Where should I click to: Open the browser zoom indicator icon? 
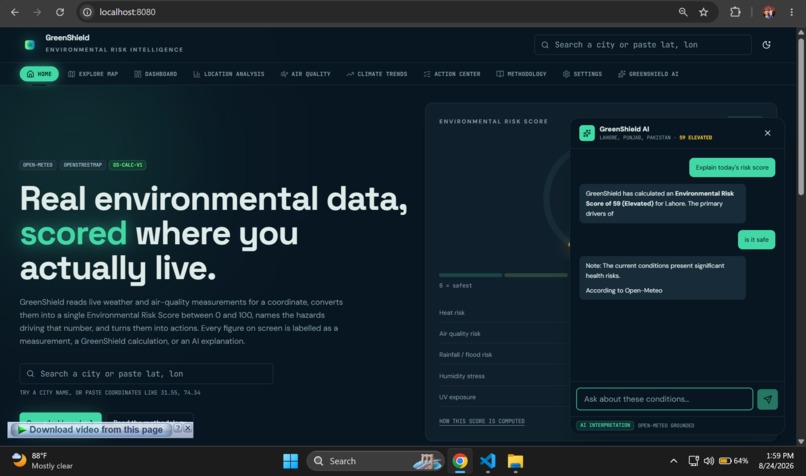[x=683, y=12]
